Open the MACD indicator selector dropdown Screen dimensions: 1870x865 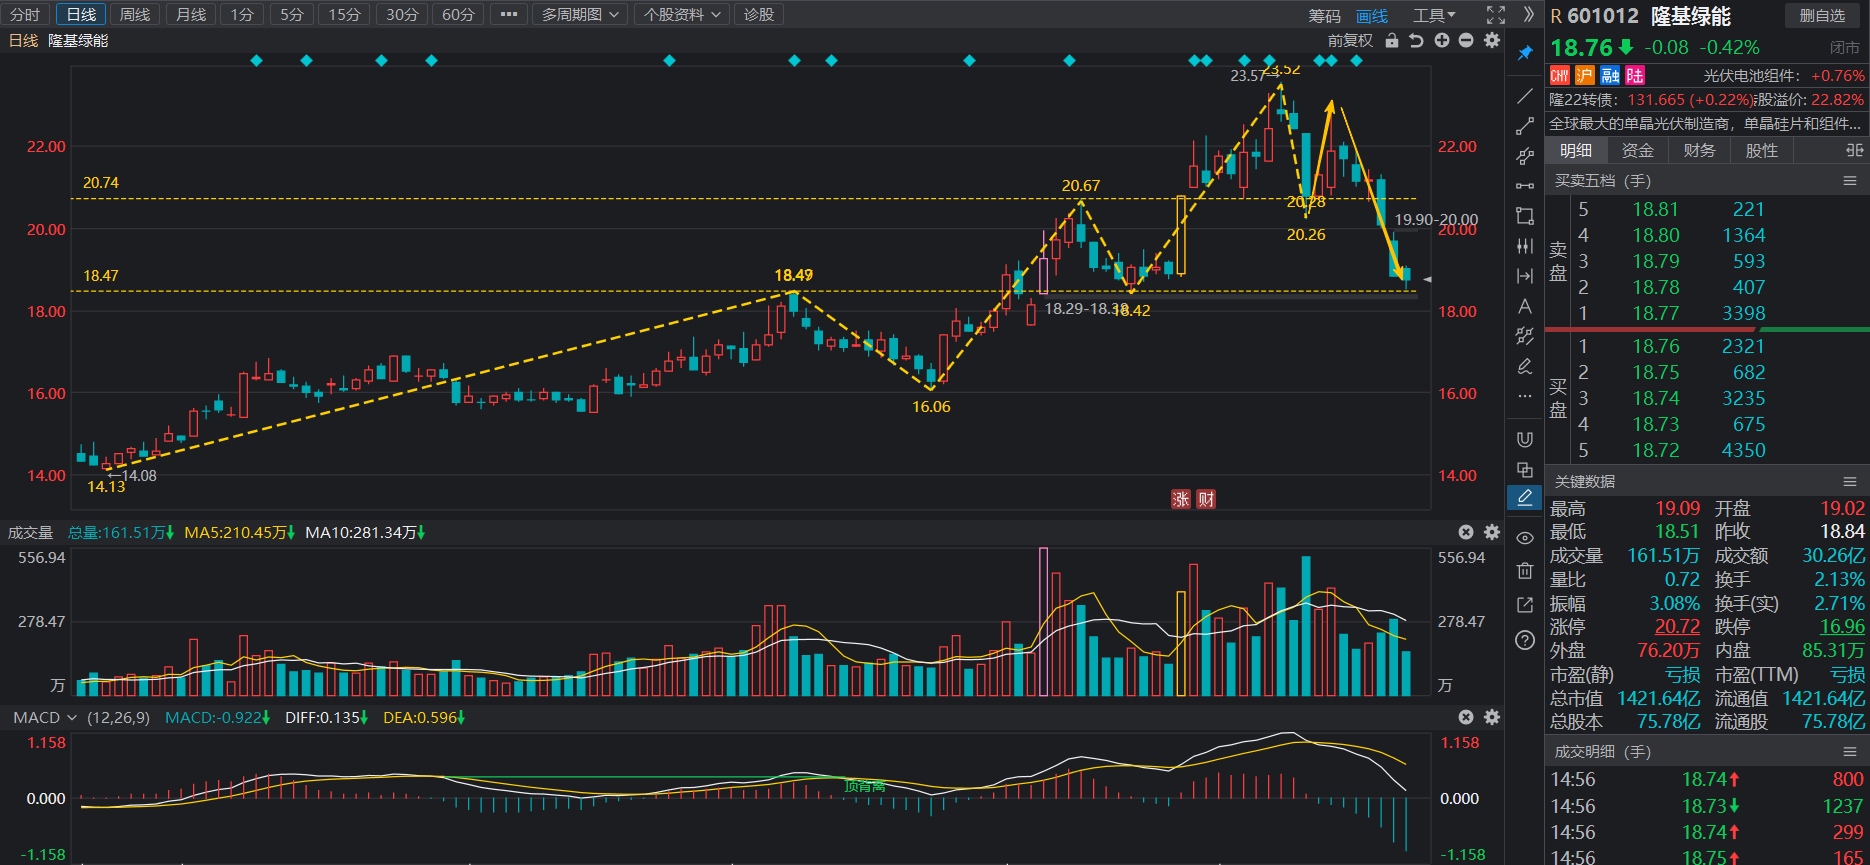tap(45, 718)
